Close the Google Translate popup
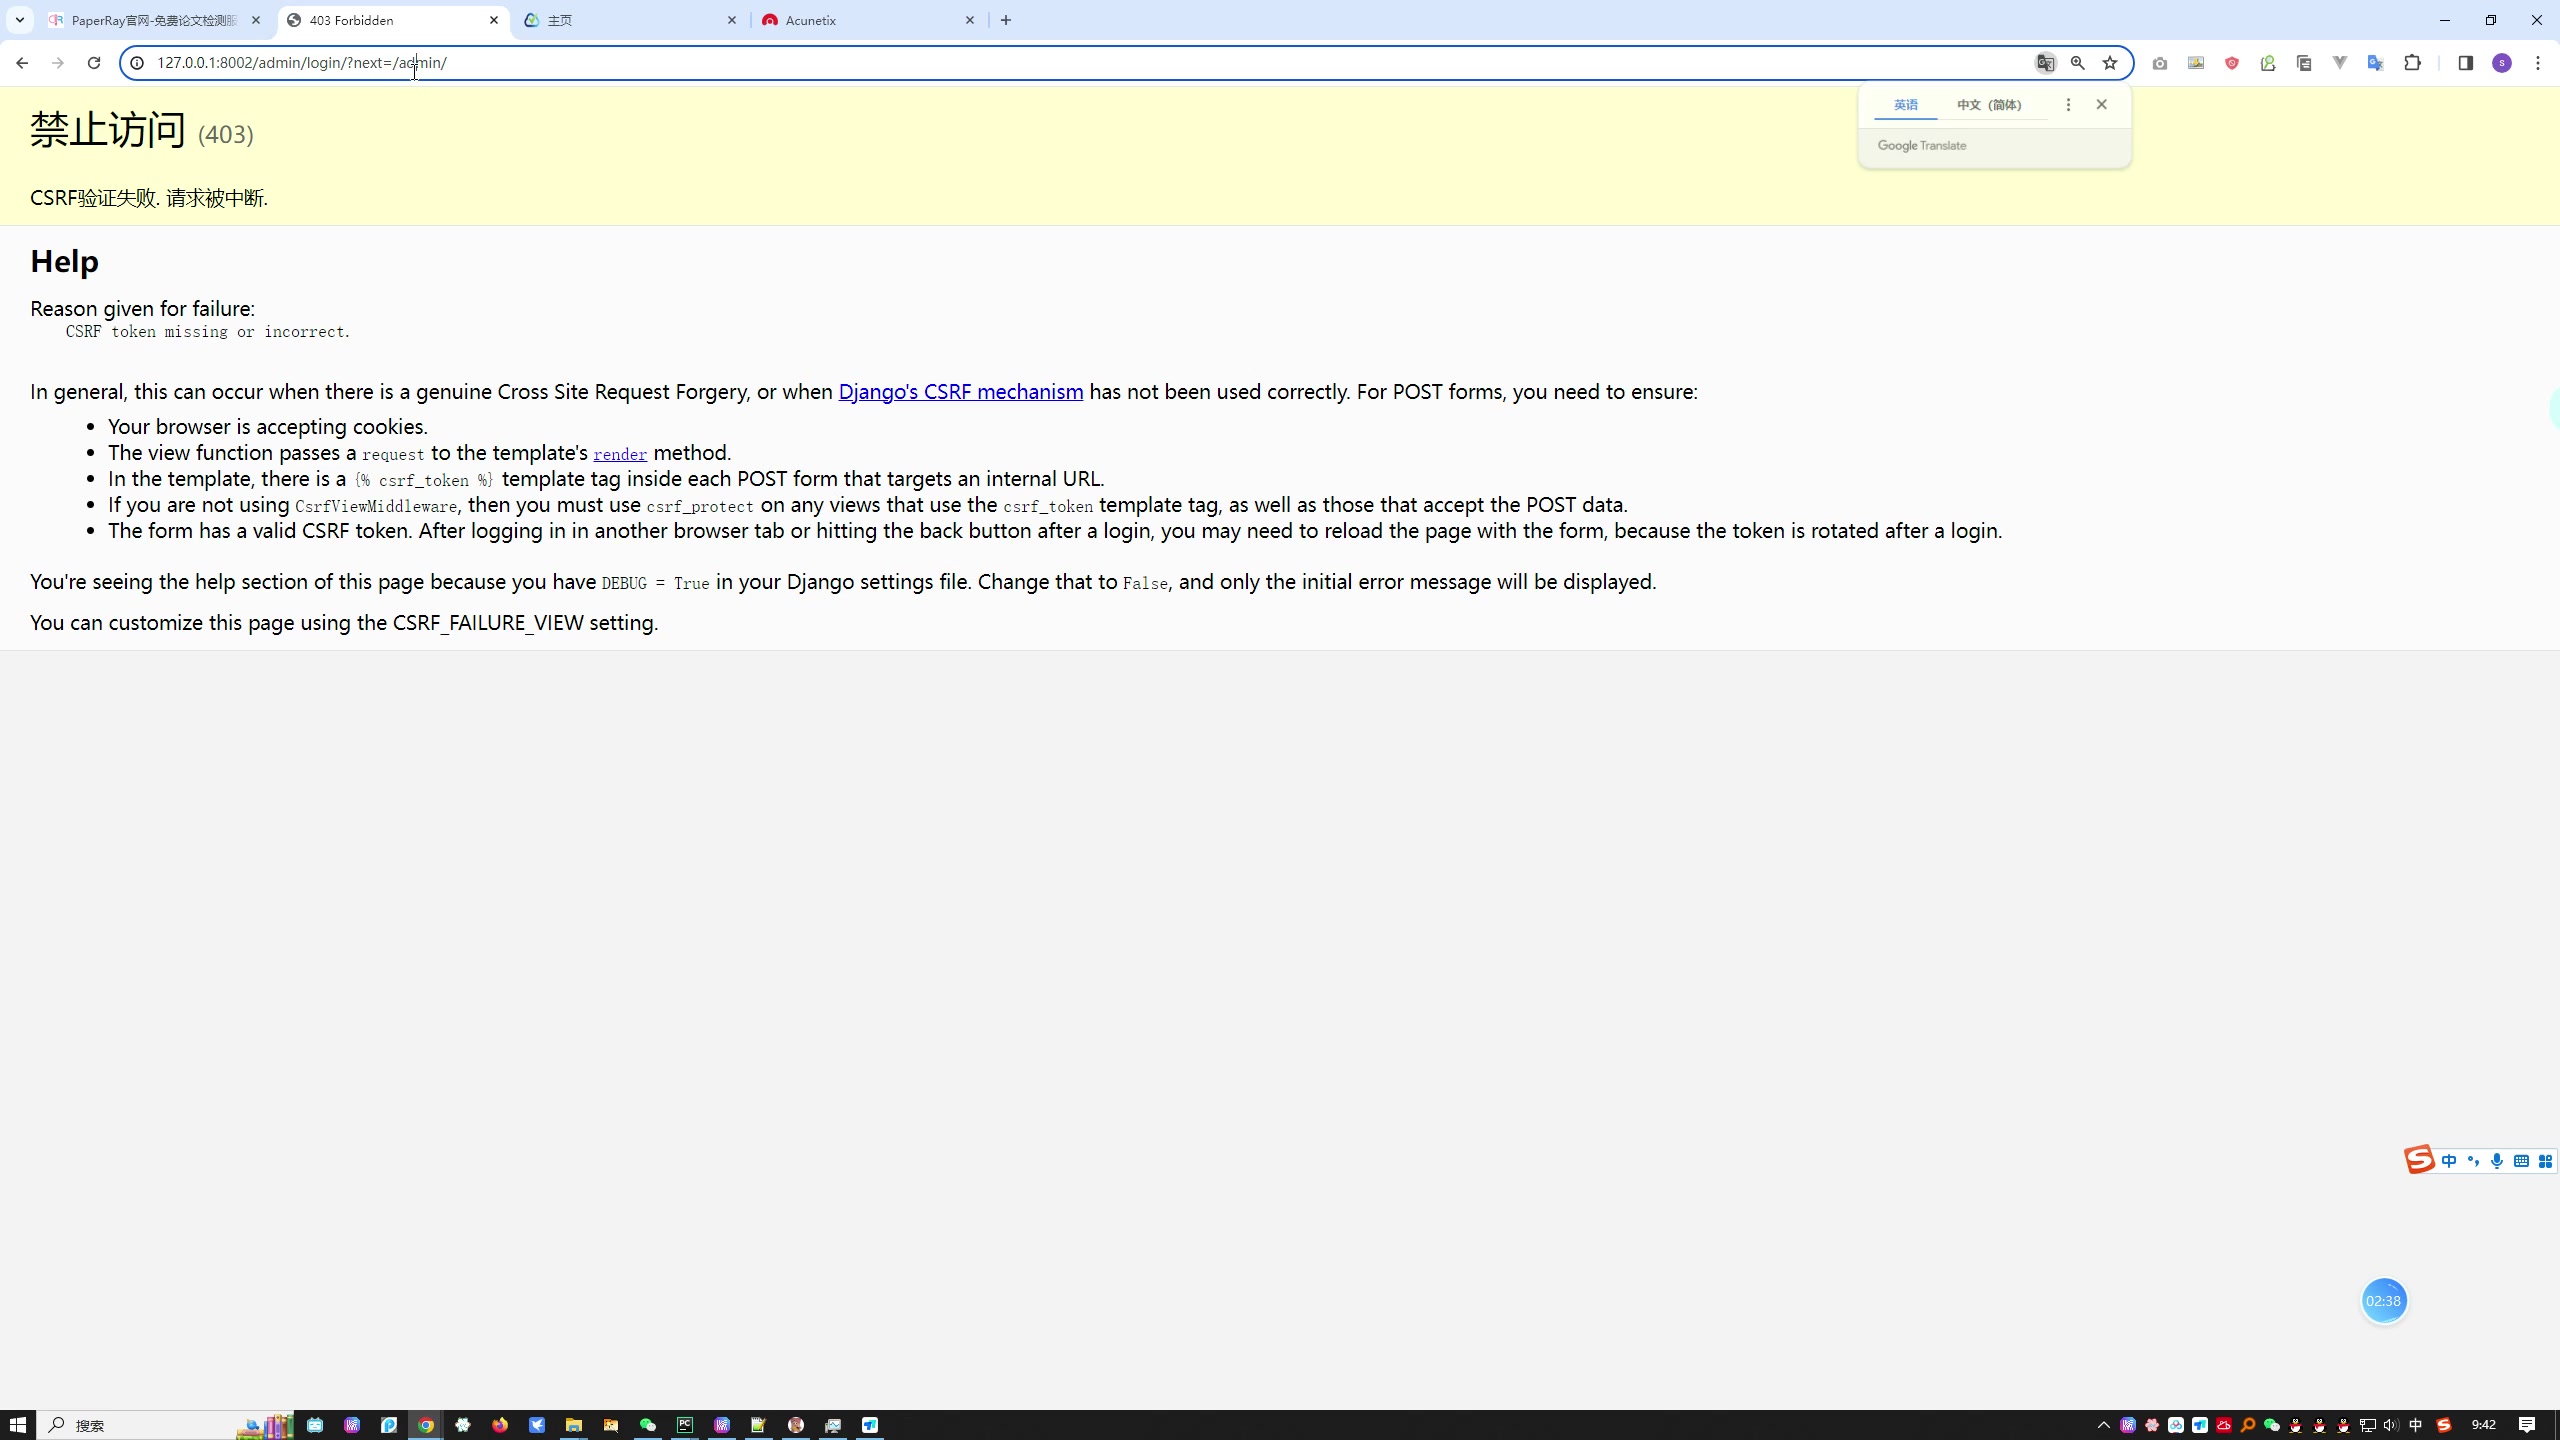This screenshot has height=1440, width=2560. click(2101, 104)
